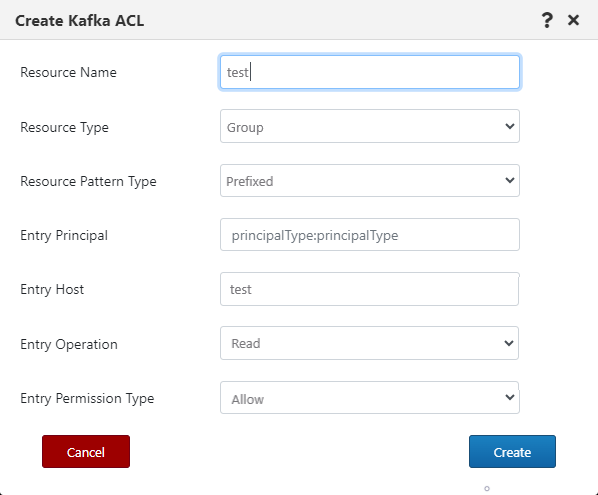Expand the Entry Permission Type dropdown
The image size is (598, 495).
[x=370, y=398]
